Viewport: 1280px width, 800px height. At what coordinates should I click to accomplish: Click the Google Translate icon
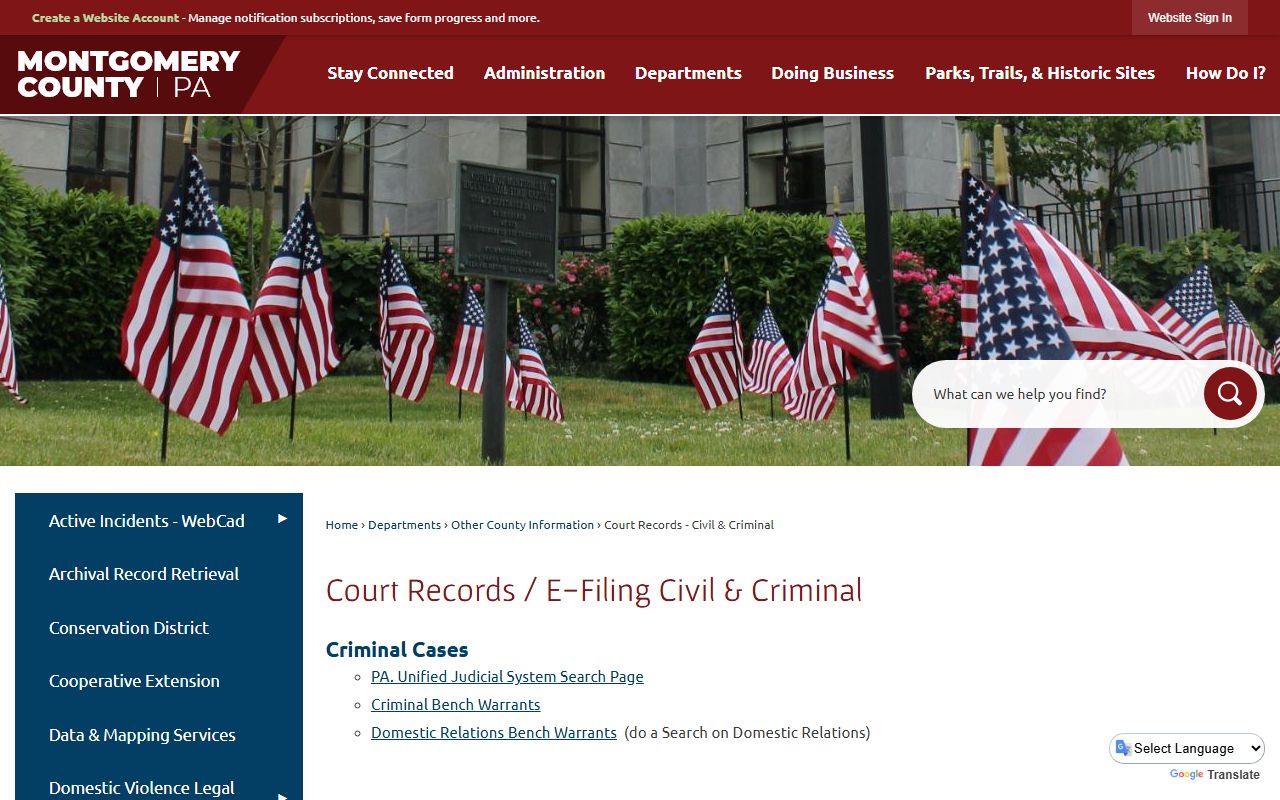tap(1123, 748)
